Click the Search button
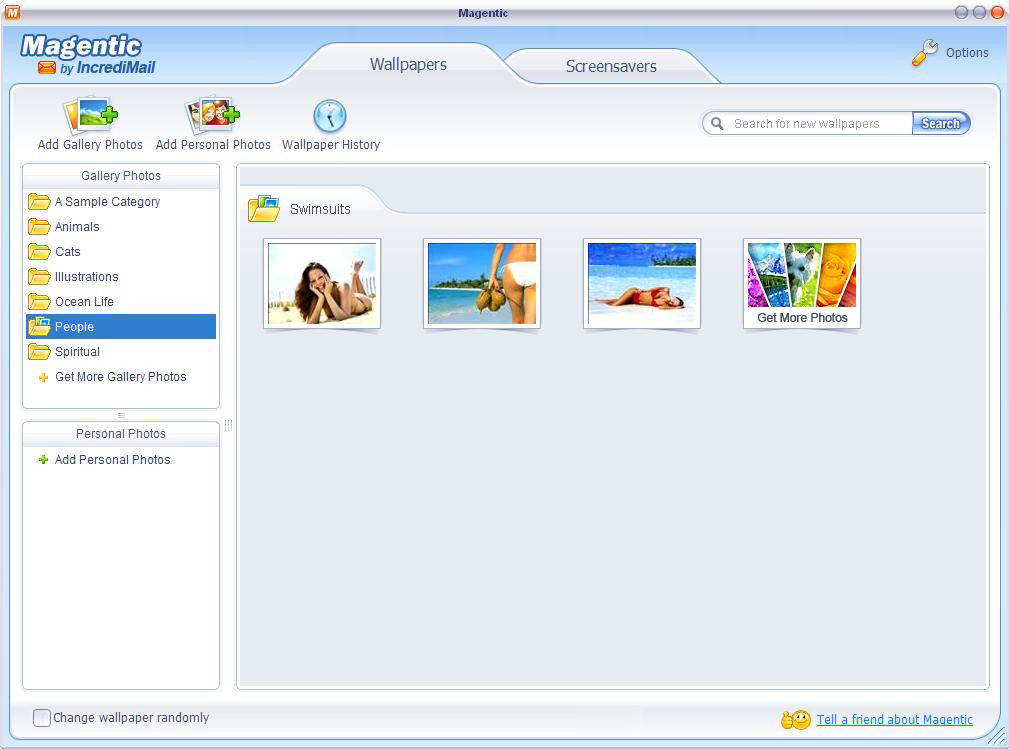Viewport: 1009px width, 749px height. point(939,123)
